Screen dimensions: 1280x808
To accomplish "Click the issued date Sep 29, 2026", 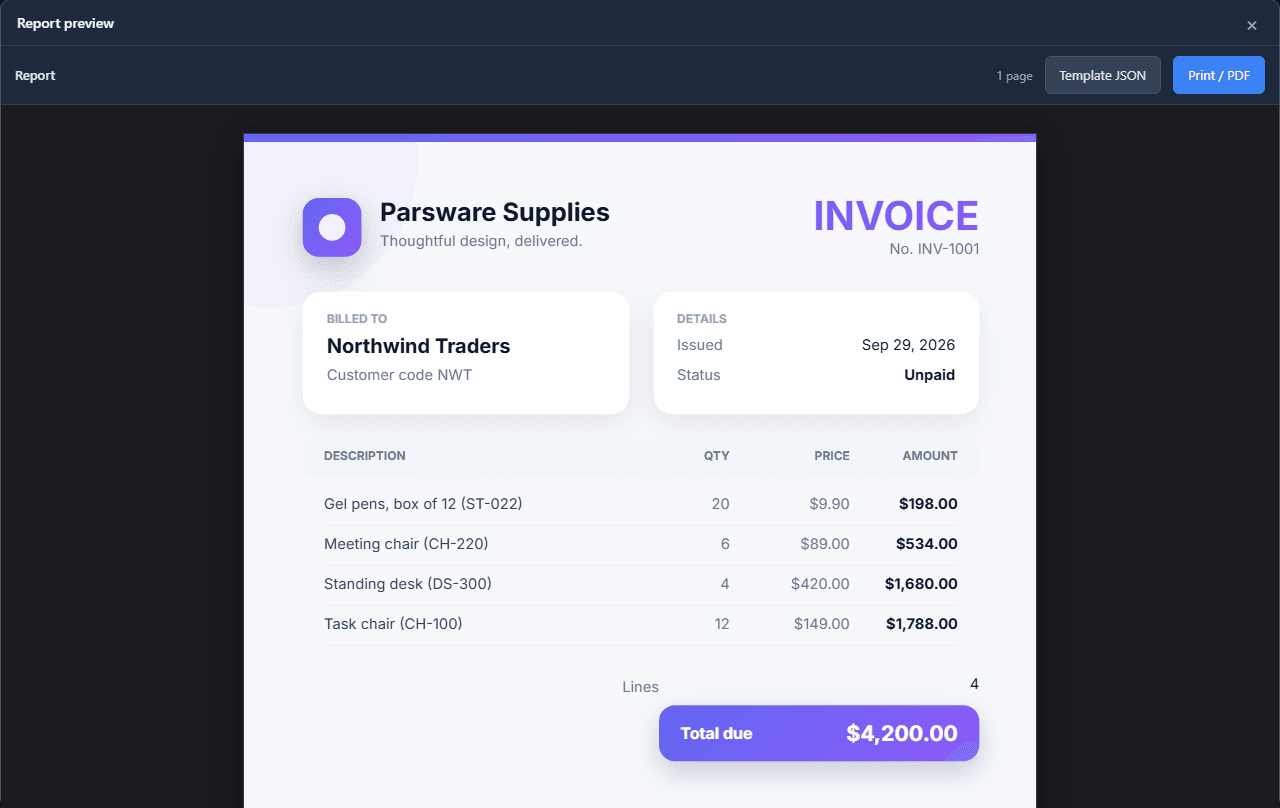I will pos(908,345).
